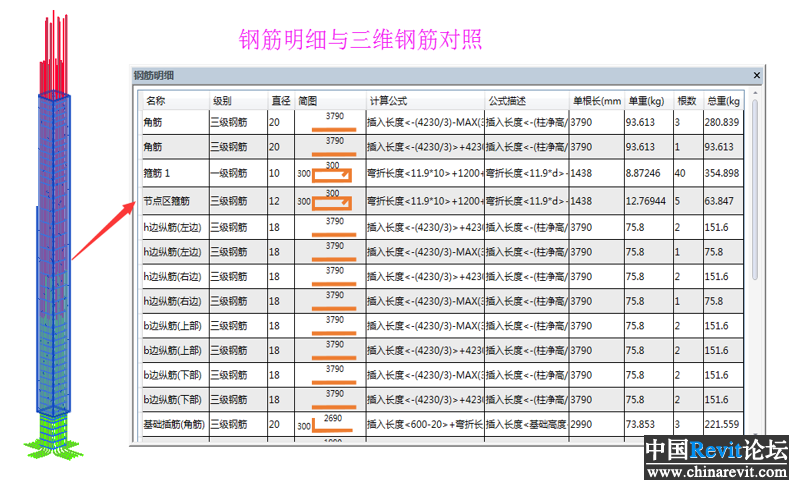Select description 插入长度<基础高度 cell
This screenshot has height=485, width=794.
click(x=527, y=424)
